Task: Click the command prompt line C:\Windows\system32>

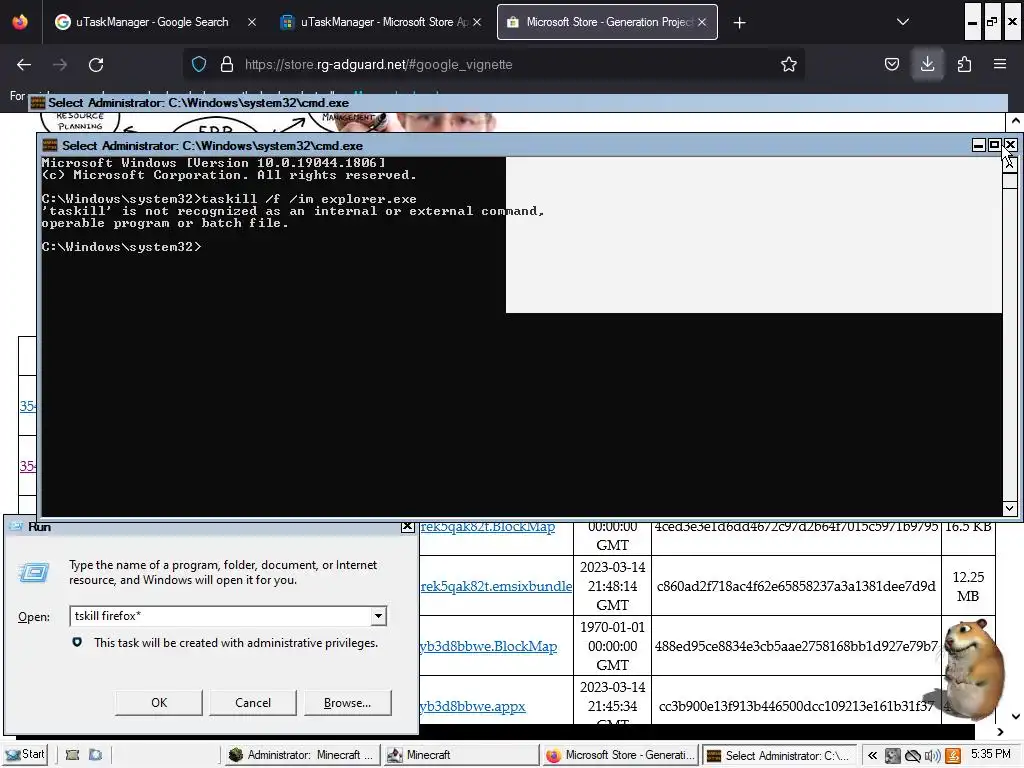Action: [x=121, y=247]
